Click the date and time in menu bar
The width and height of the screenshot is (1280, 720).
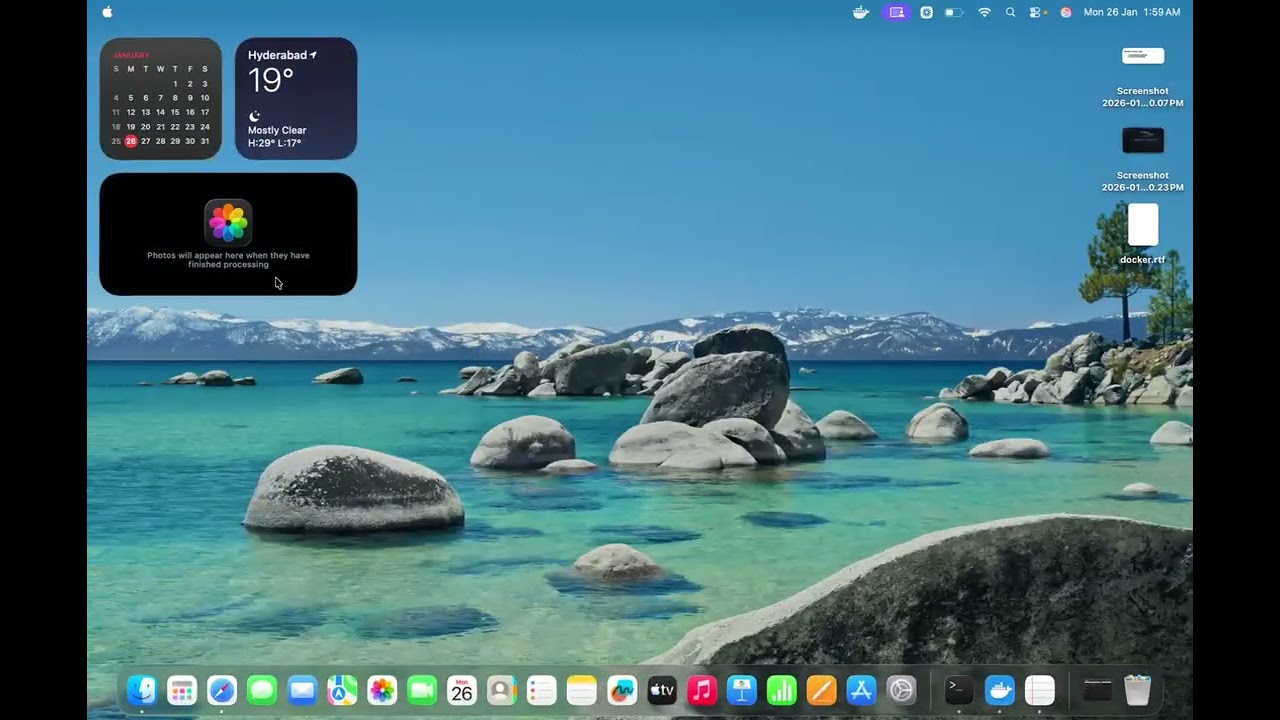1132,12
